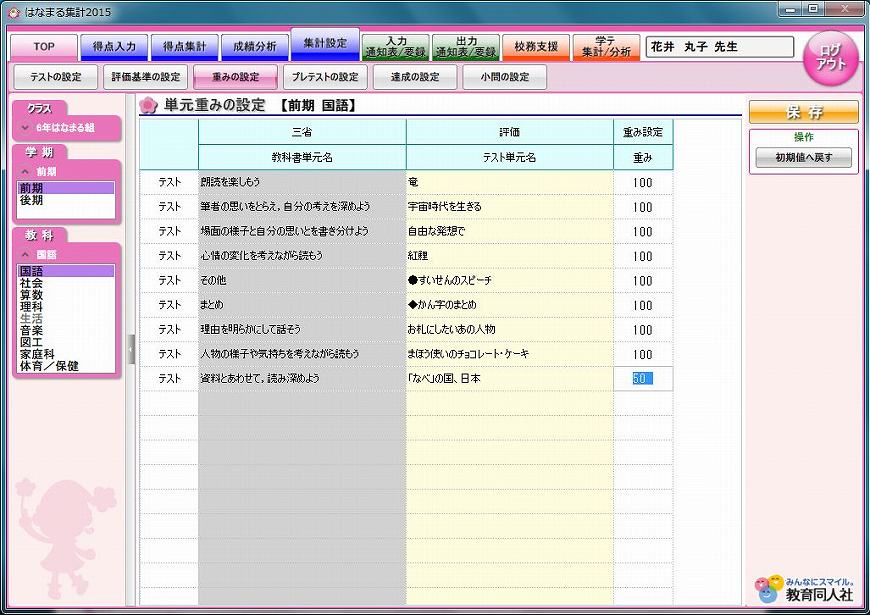Screen dimensions: 870x615
Task: Expand the クラス selector 6年はなまる組
Action: 66,128
